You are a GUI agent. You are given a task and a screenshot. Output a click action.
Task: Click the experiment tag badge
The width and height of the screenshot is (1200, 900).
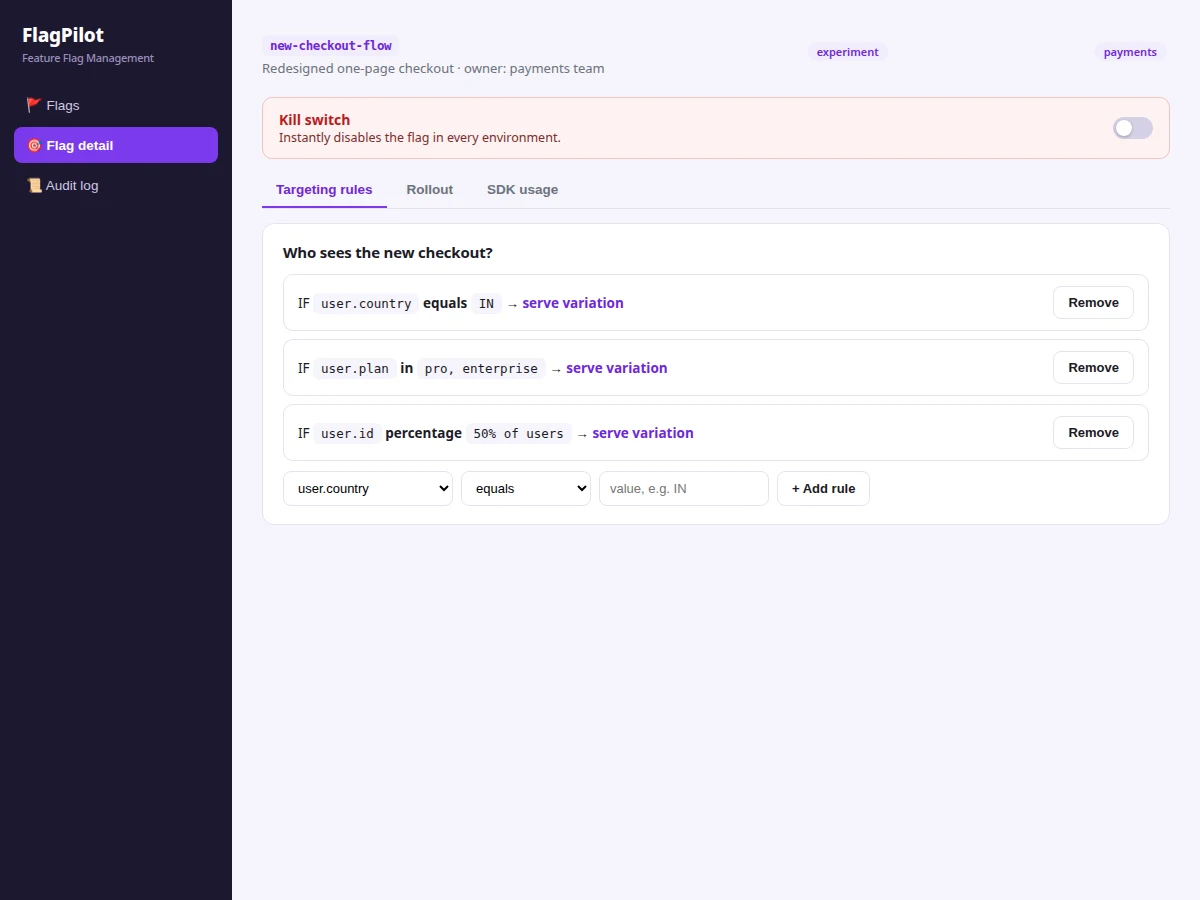pyautogui.click(x=848, y=52)
